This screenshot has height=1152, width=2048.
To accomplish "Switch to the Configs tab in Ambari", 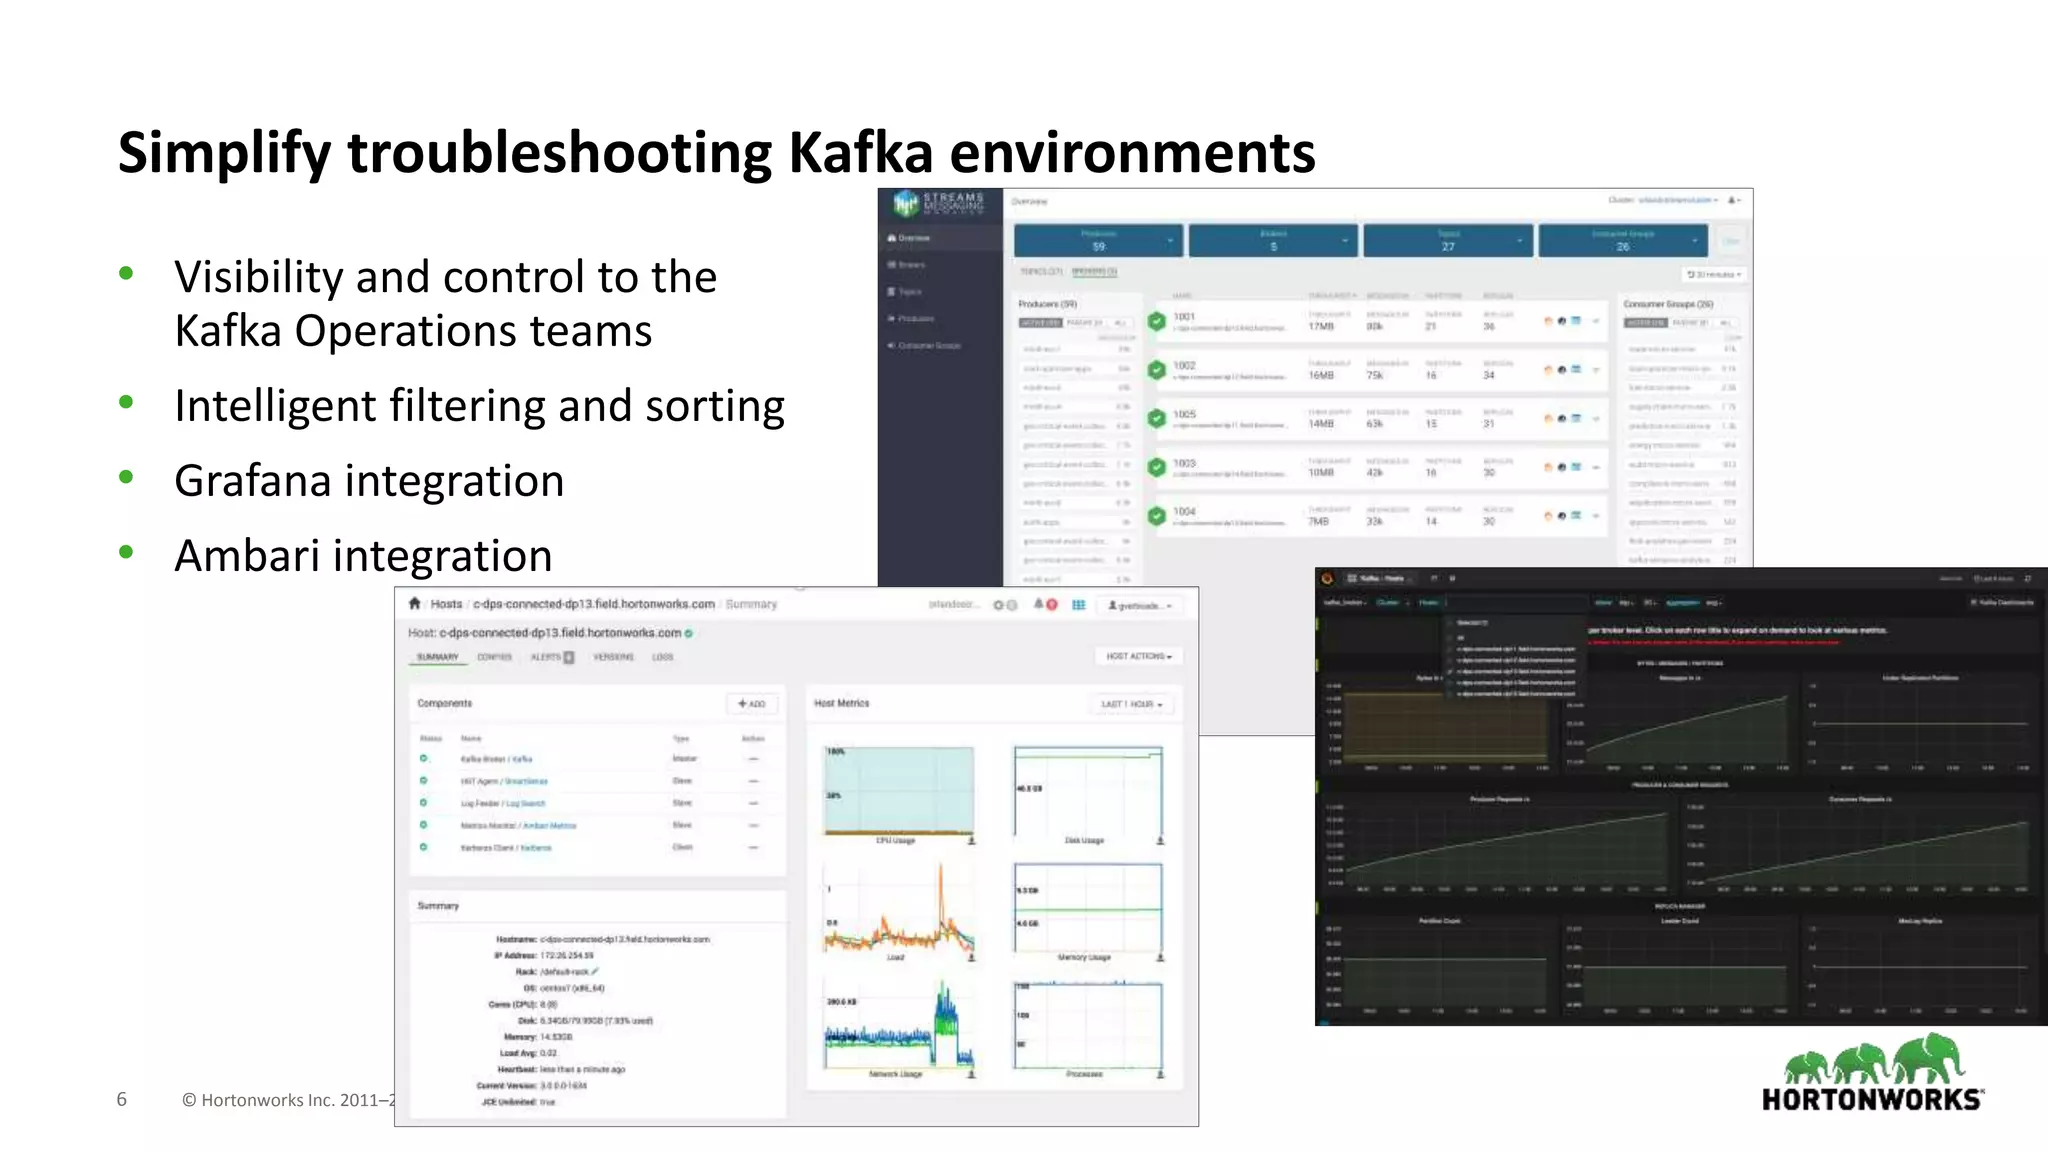I will [494, 657].
